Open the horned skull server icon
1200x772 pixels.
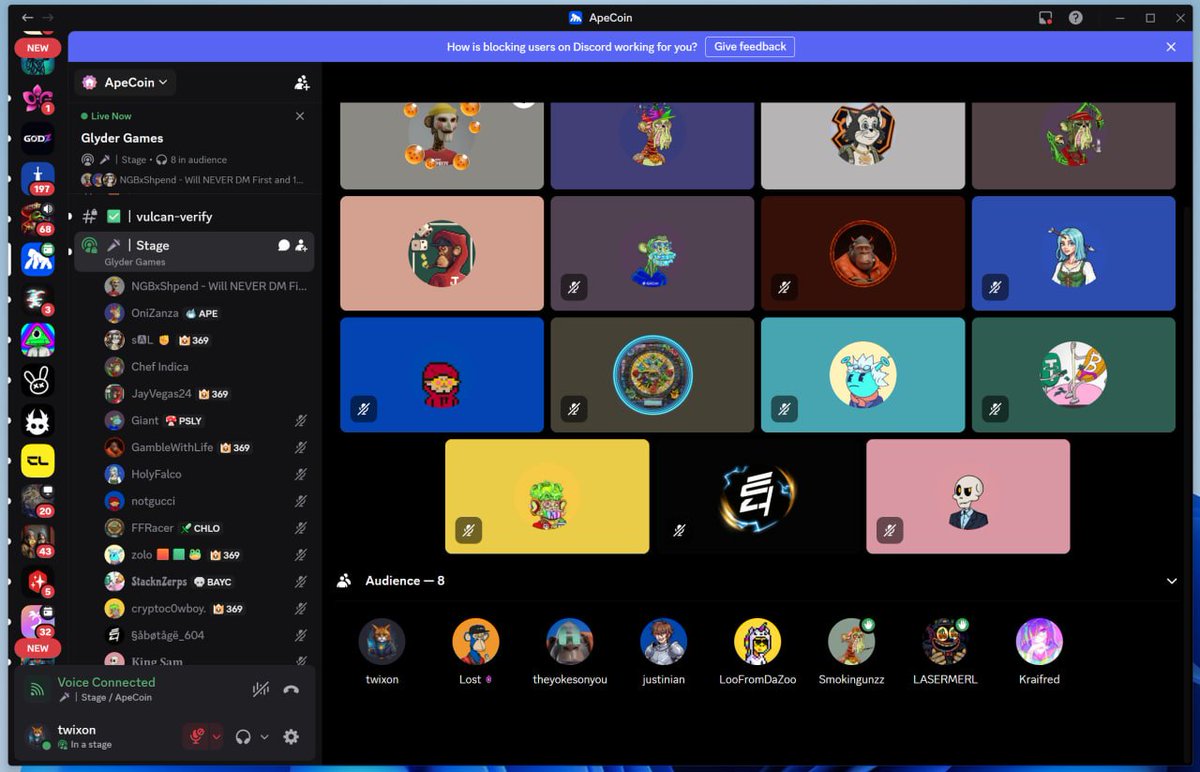[37, 420]
